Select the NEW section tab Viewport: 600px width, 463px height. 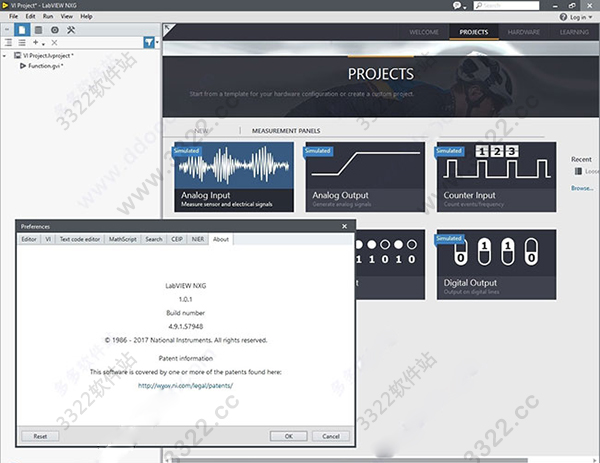[201, 130]
